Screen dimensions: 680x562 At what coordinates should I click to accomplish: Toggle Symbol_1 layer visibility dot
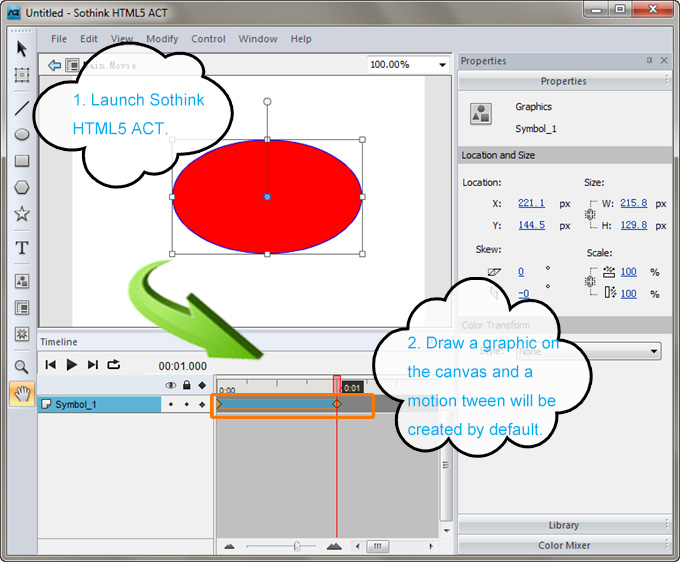point(171,404)
